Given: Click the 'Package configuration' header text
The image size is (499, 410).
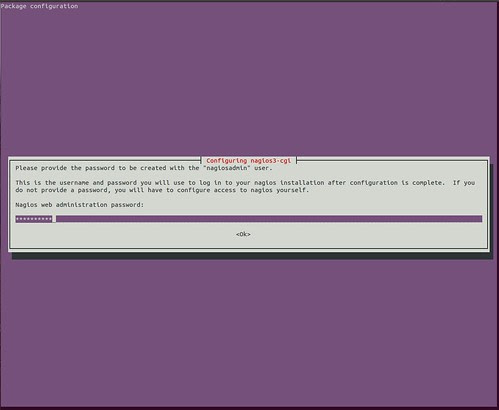Looking at the screenshot, I should click(39, 6).
